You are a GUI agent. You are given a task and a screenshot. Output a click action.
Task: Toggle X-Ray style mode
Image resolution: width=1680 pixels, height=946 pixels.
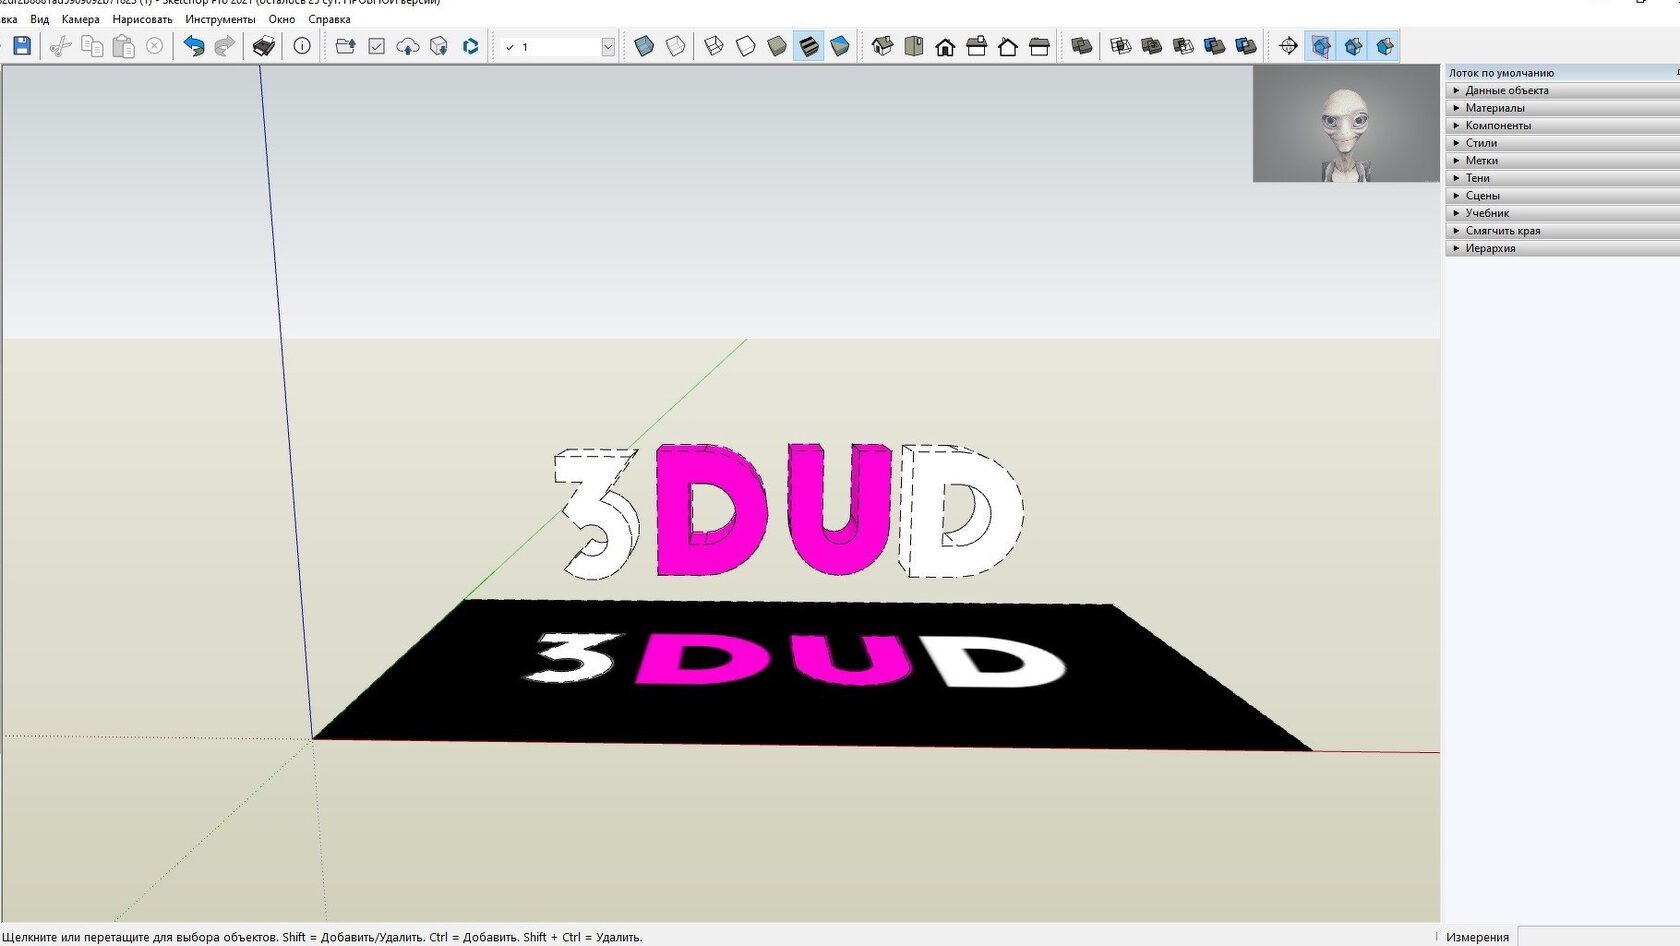pyautogui.click(x=644, y=46)
